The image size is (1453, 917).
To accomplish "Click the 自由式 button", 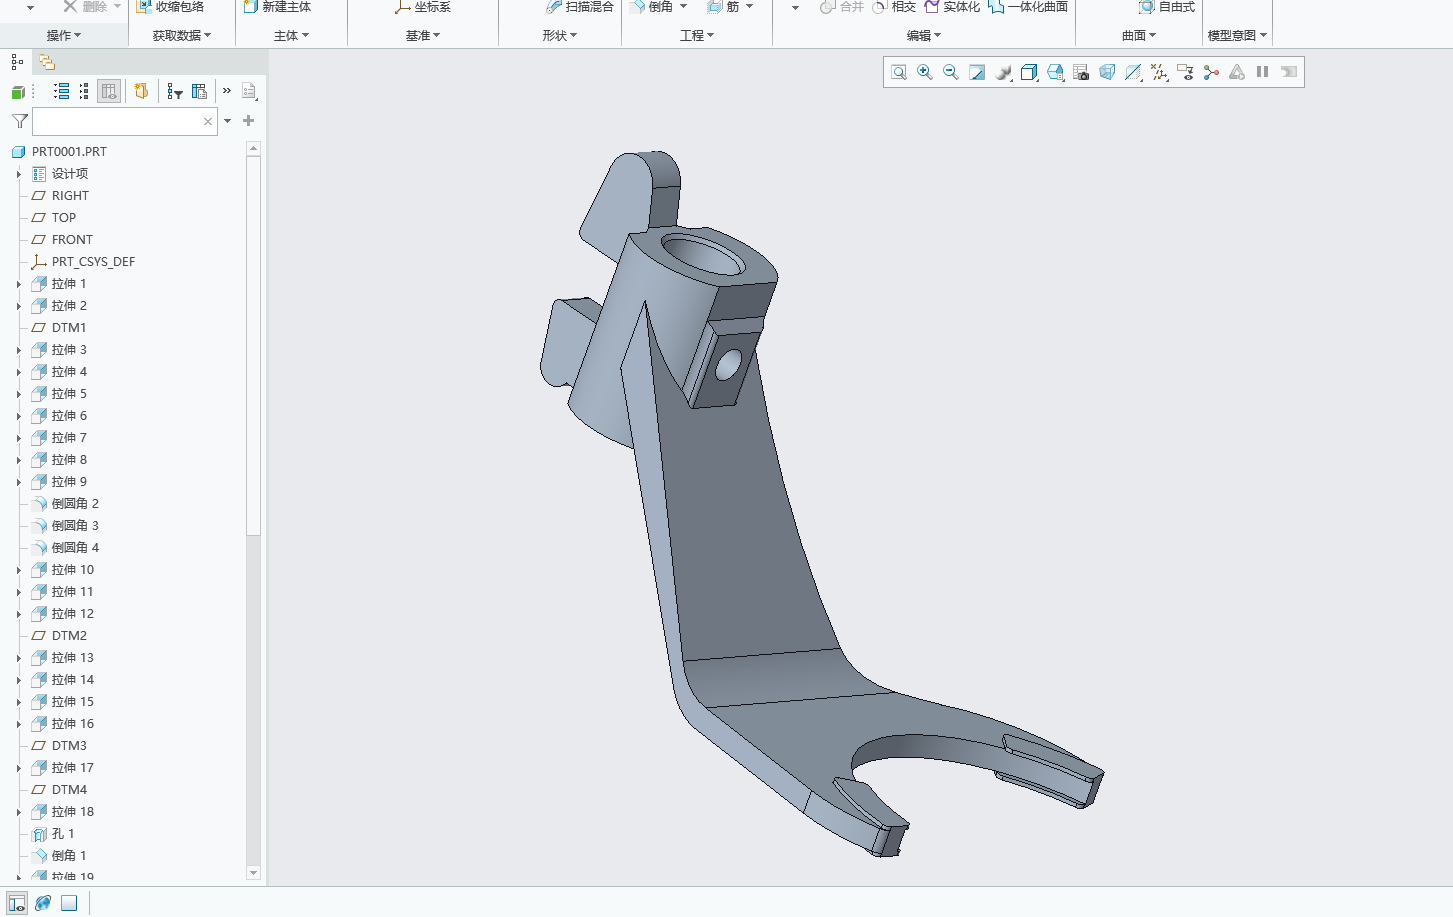I will click(1167, 6).
